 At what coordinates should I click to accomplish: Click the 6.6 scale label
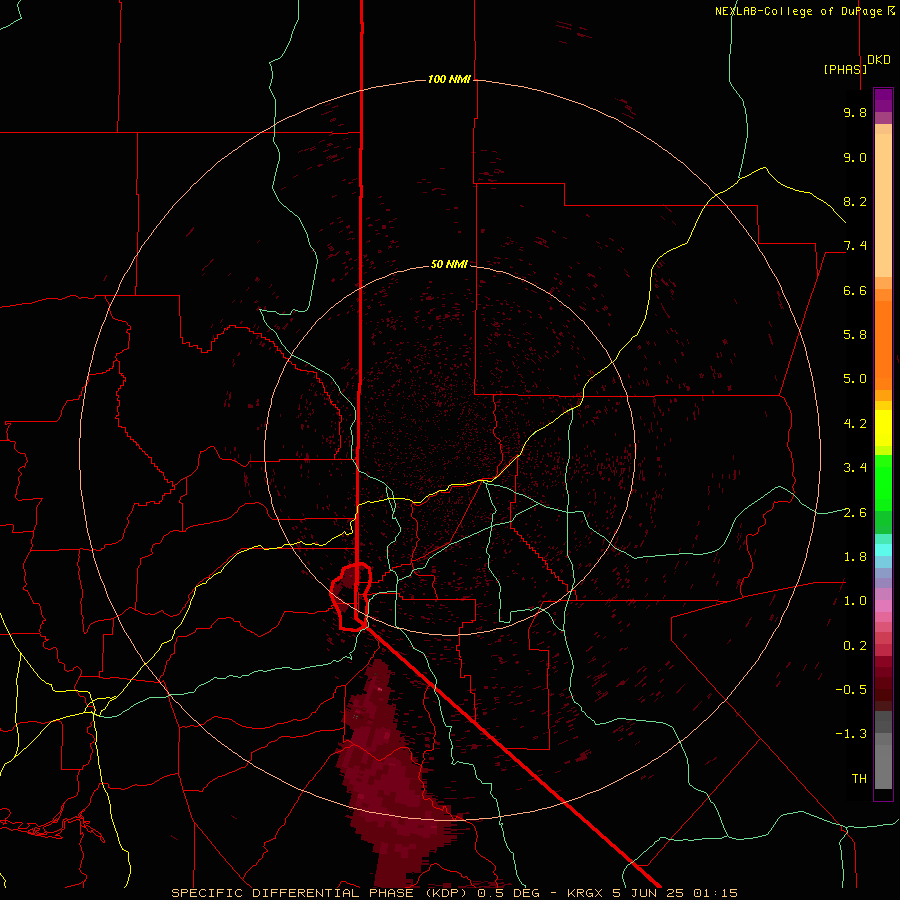[x=855, y=290]
